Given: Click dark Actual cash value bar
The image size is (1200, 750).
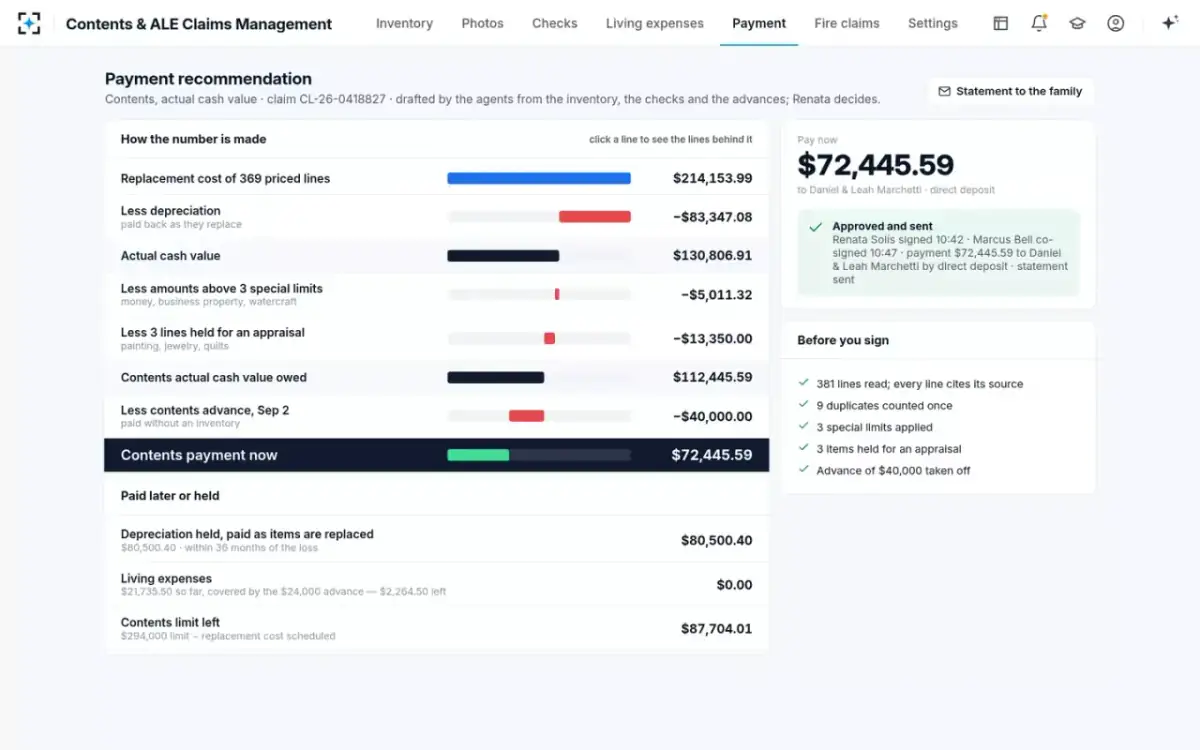Looking at the screenshot, I should tap(503, 256).
